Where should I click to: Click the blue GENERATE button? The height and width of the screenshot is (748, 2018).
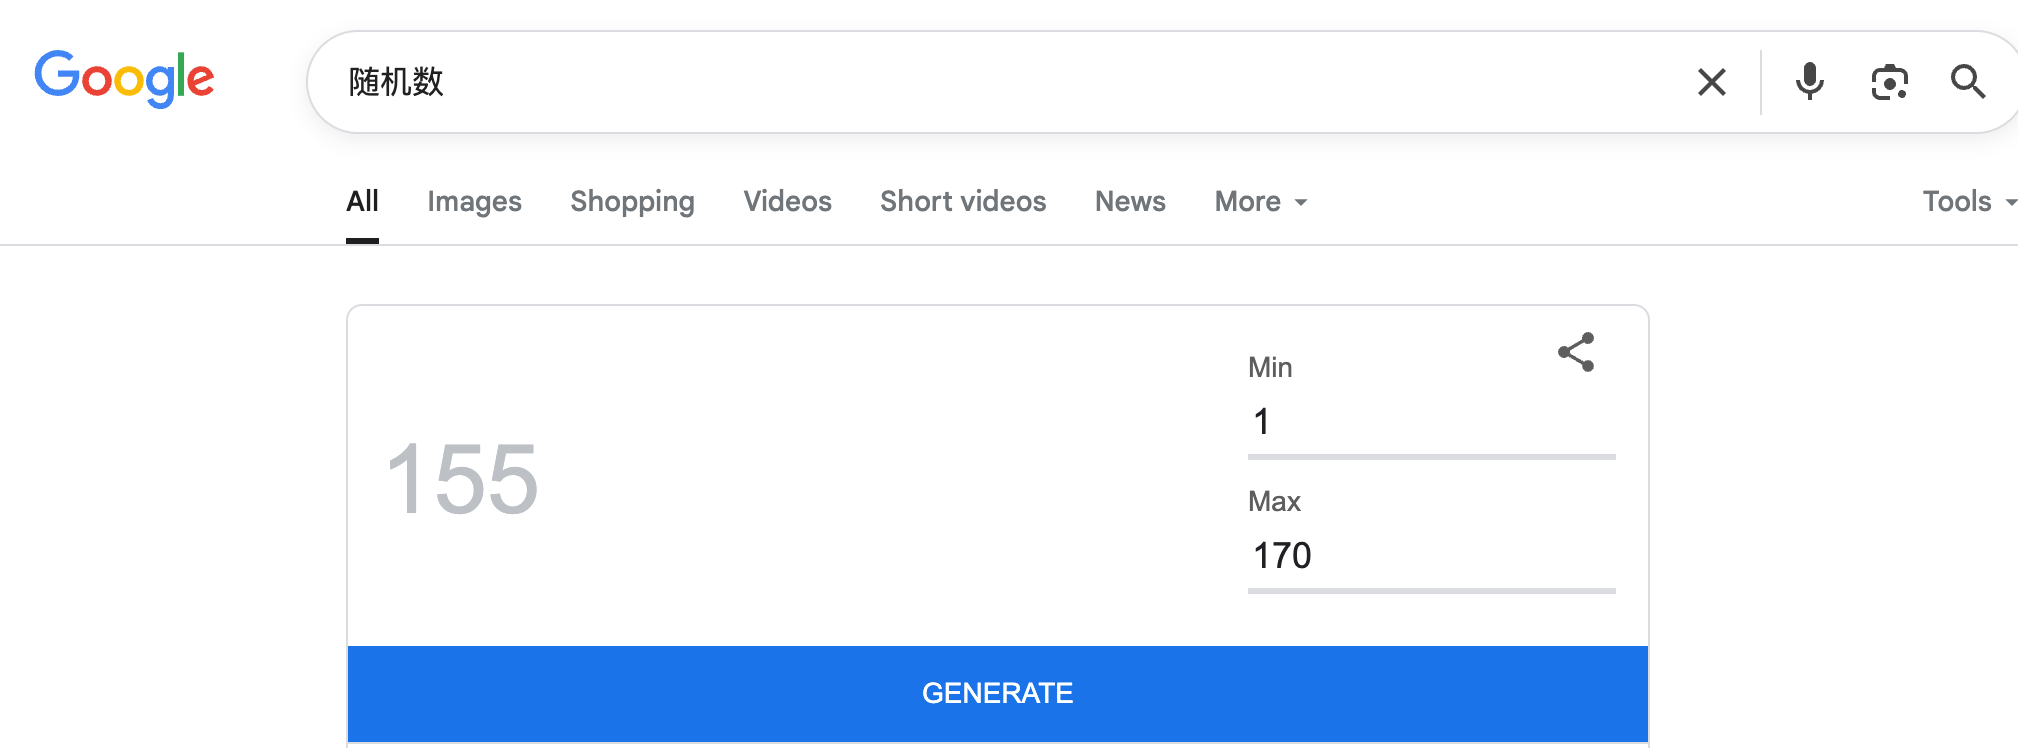(997, 693)
